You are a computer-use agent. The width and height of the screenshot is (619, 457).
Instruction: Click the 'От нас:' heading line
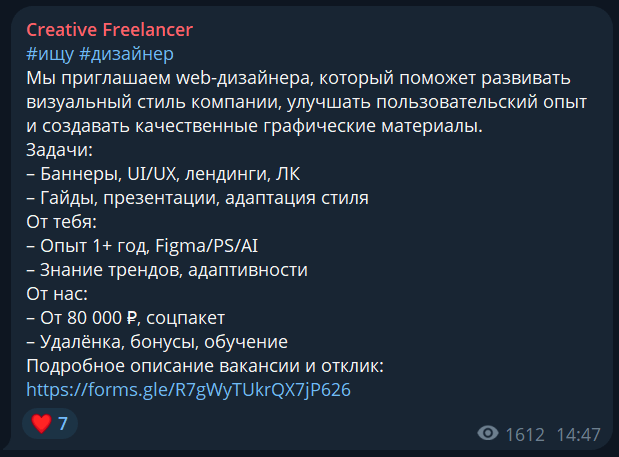[x=57, y=294]
